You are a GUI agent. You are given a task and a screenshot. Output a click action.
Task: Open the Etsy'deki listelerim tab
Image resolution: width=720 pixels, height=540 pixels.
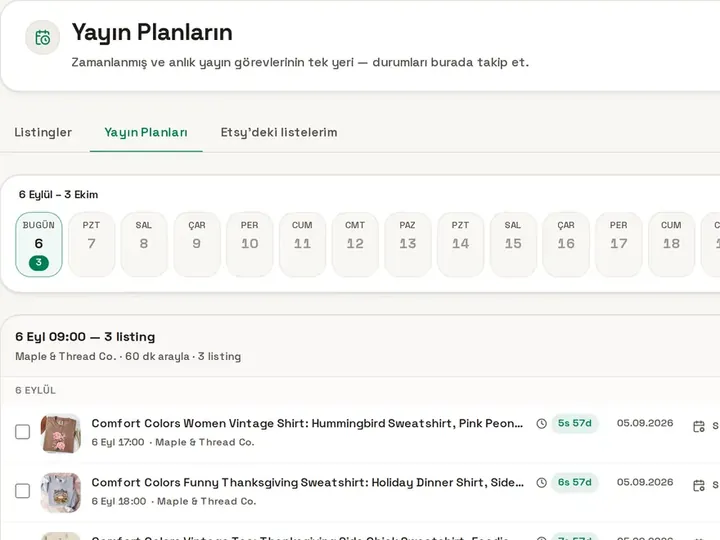(279, 132)
